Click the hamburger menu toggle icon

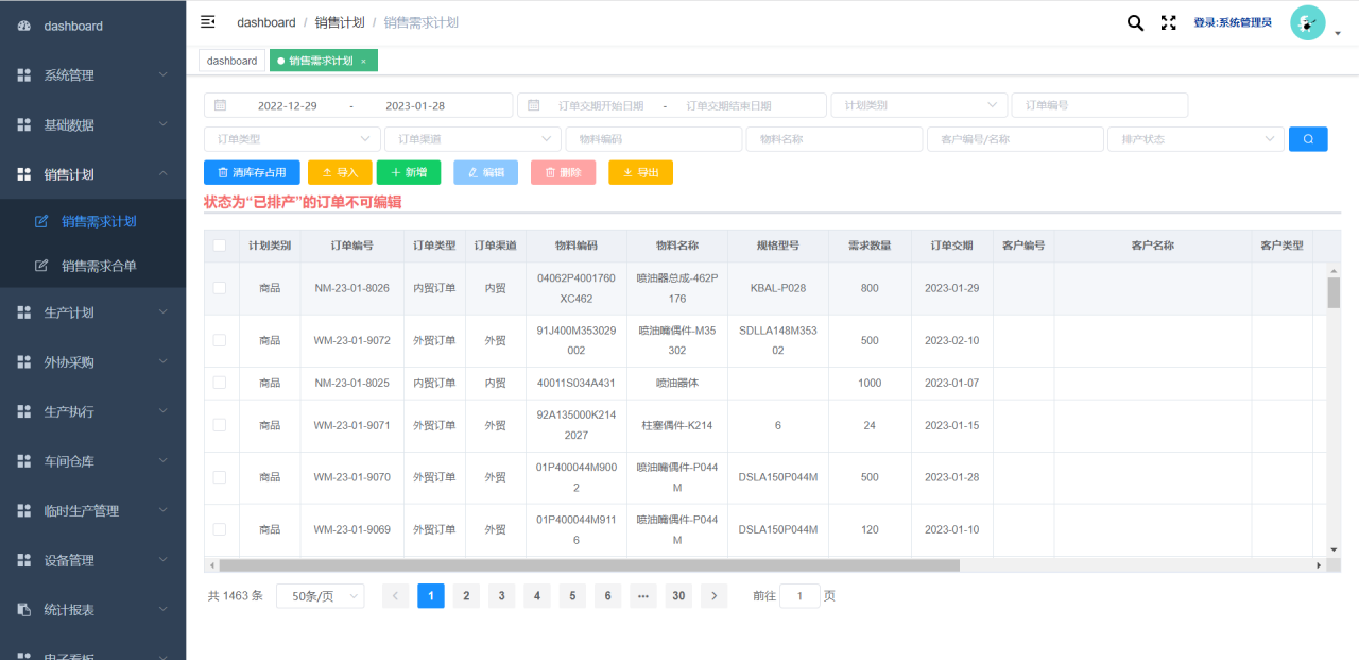click(207, 21)
